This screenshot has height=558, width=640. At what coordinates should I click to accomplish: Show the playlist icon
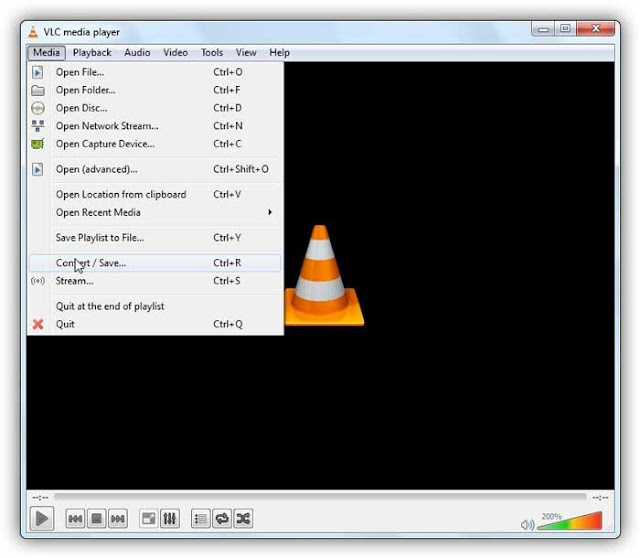tap(201, 519)
